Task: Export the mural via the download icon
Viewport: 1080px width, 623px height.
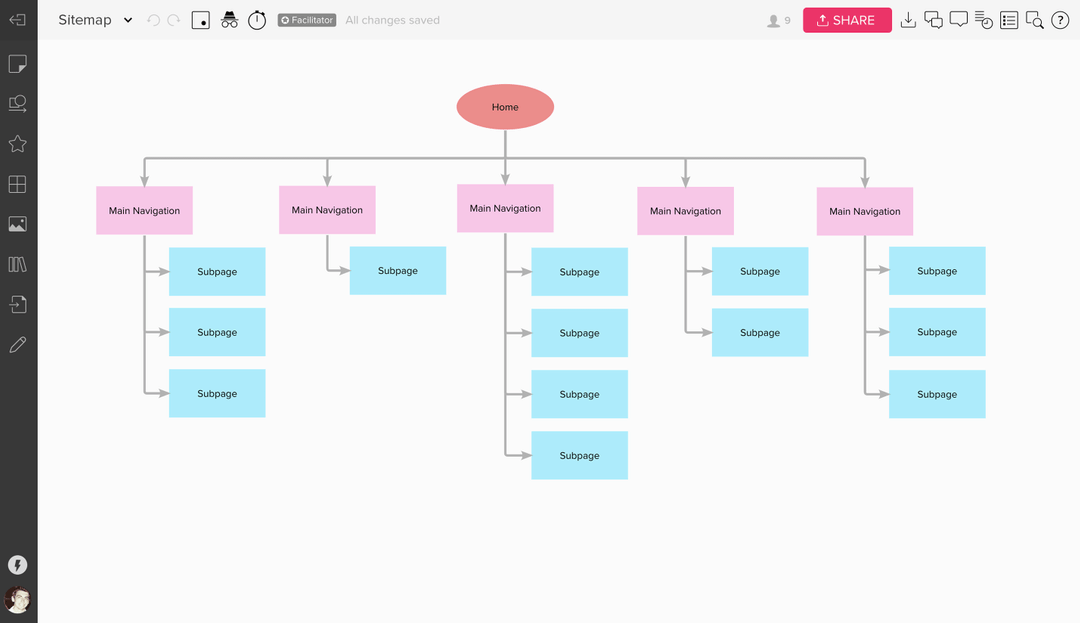Action: [x=908, y=19]
